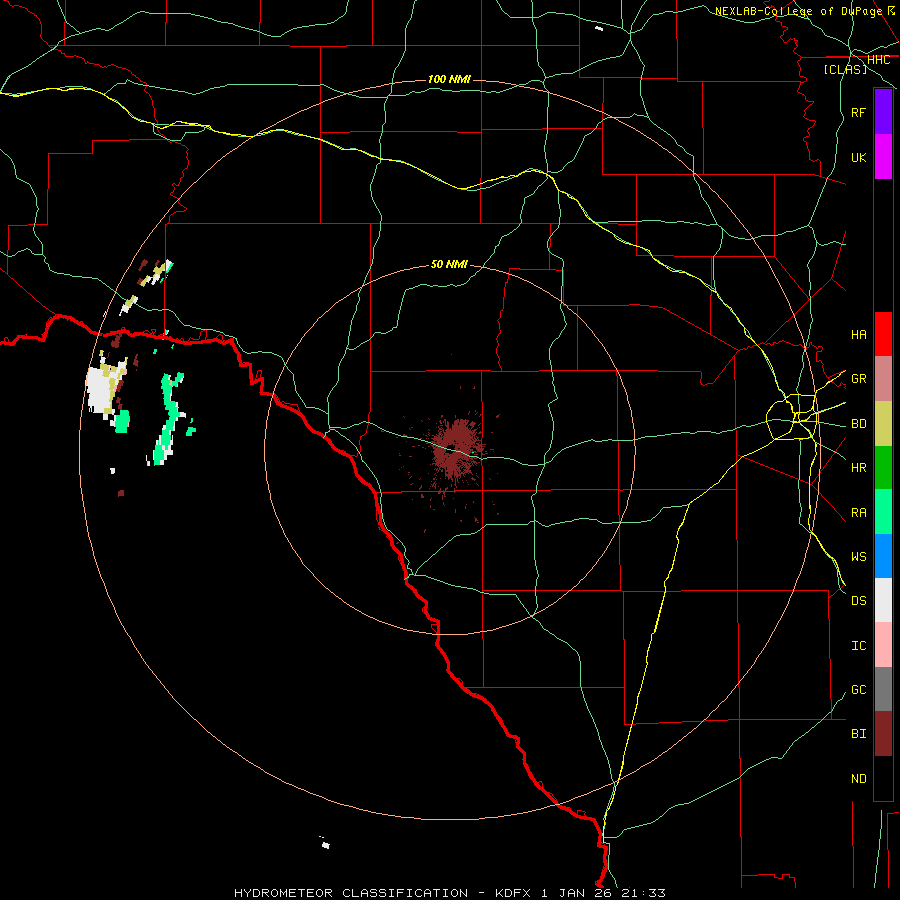Screen dimensions: 900x900
Task: Click the magenta UK legend color swatch
Action: pyautogui.click(x=883, y=157)
